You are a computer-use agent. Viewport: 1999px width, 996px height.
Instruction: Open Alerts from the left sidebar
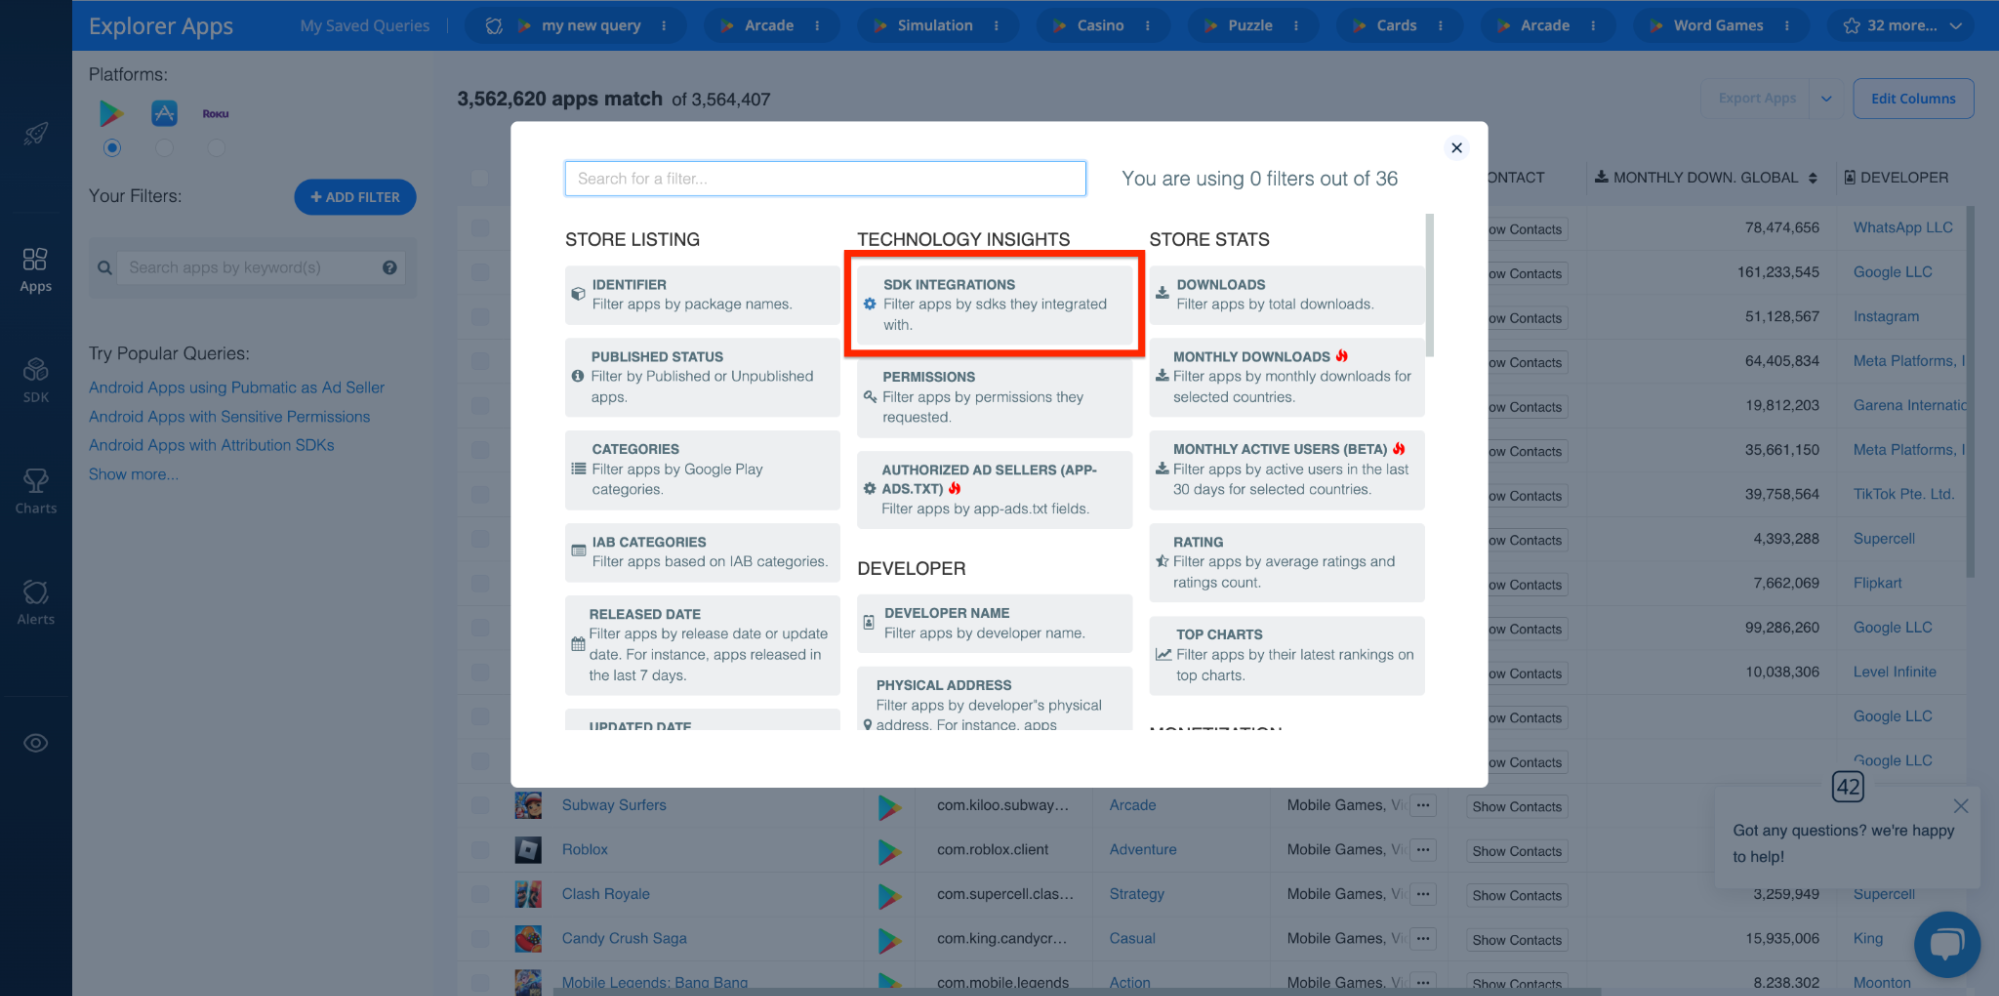click(36, 603)
